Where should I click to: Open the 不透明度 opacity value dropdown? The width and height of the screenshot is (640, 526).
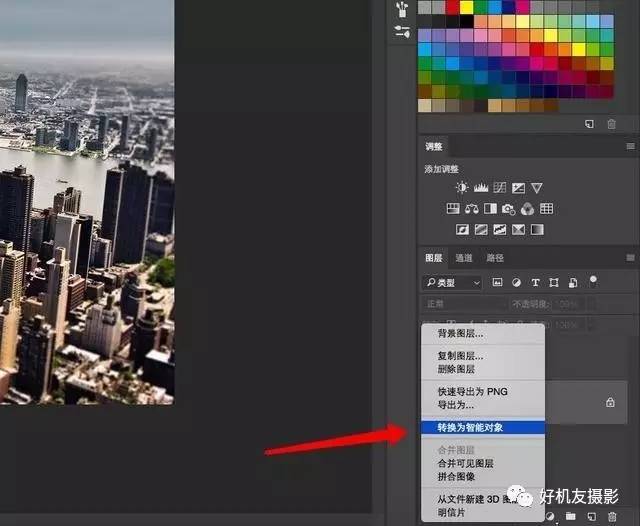tap(592, 304)
